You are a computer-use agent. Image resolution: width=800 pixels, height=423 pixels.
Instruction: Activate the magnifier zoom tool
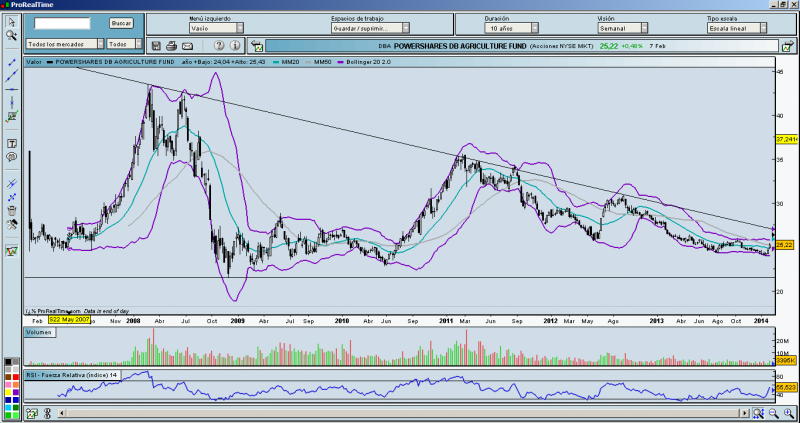coord(11,35)
